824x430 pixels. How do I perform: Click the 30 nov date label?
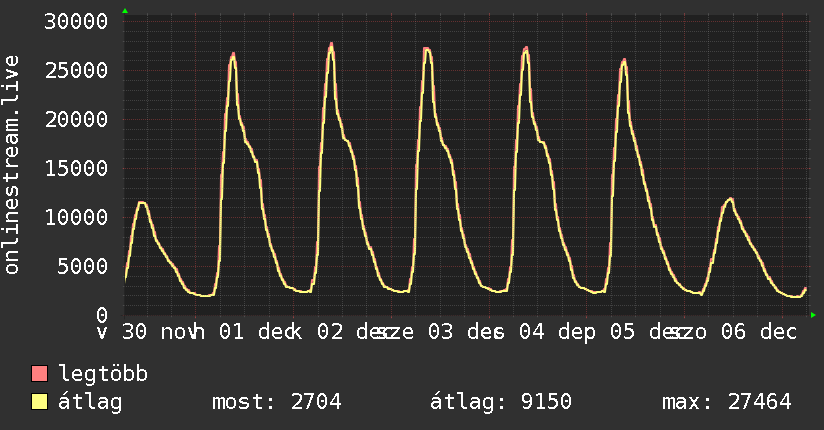coord(161,332)
